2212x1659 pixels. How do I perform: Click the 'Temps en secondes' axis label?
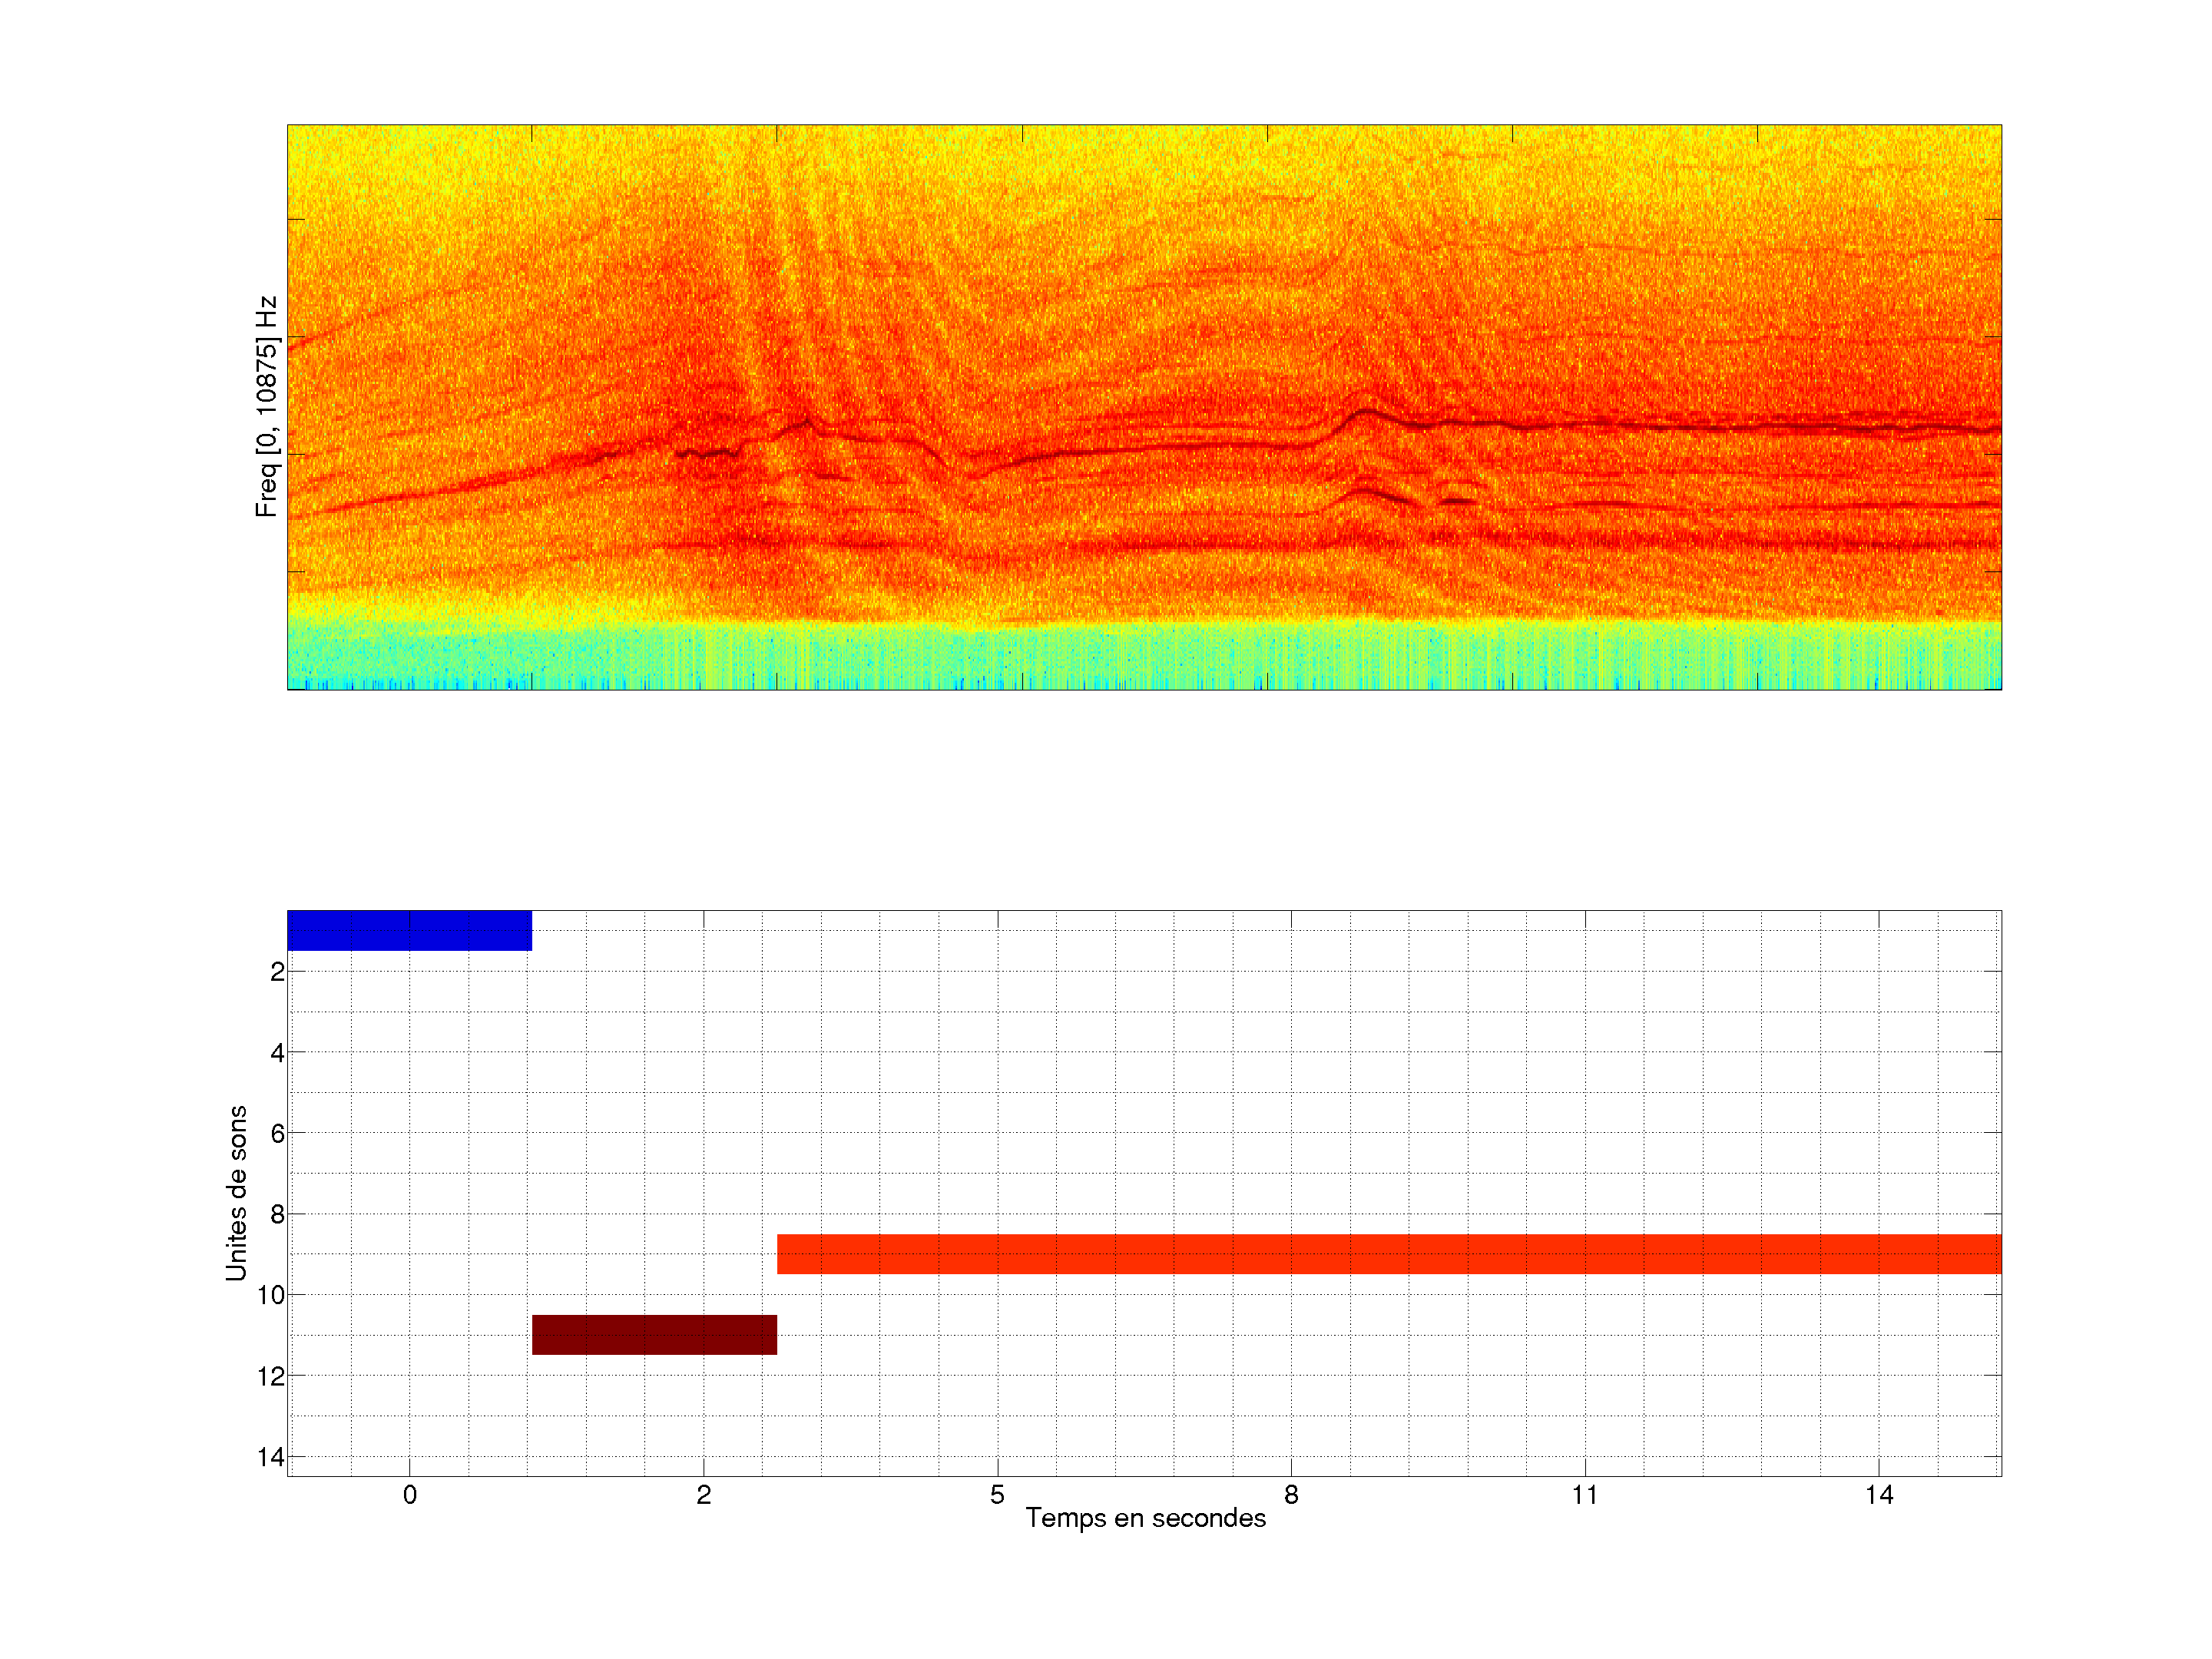(x=1145, y=1518)
